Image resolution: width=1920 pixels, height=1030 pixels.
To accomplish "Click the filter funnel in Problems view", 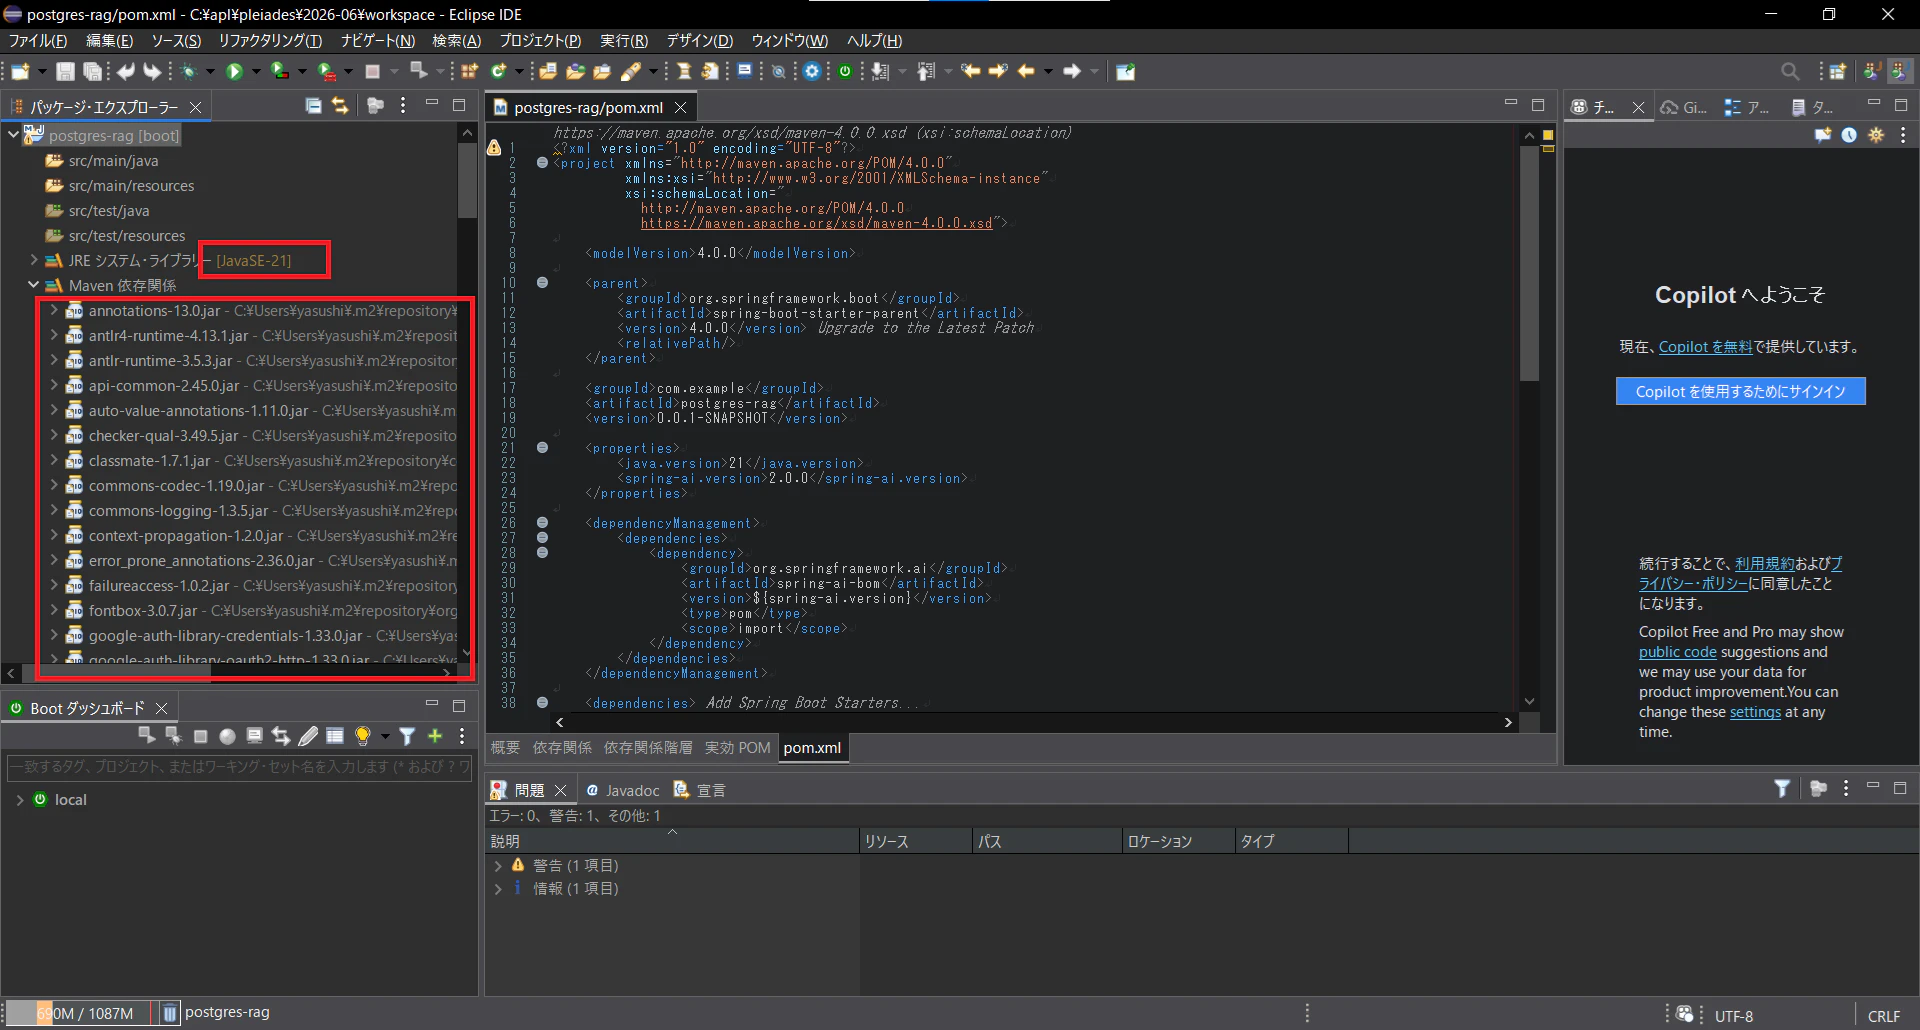I will [1782, 789].
